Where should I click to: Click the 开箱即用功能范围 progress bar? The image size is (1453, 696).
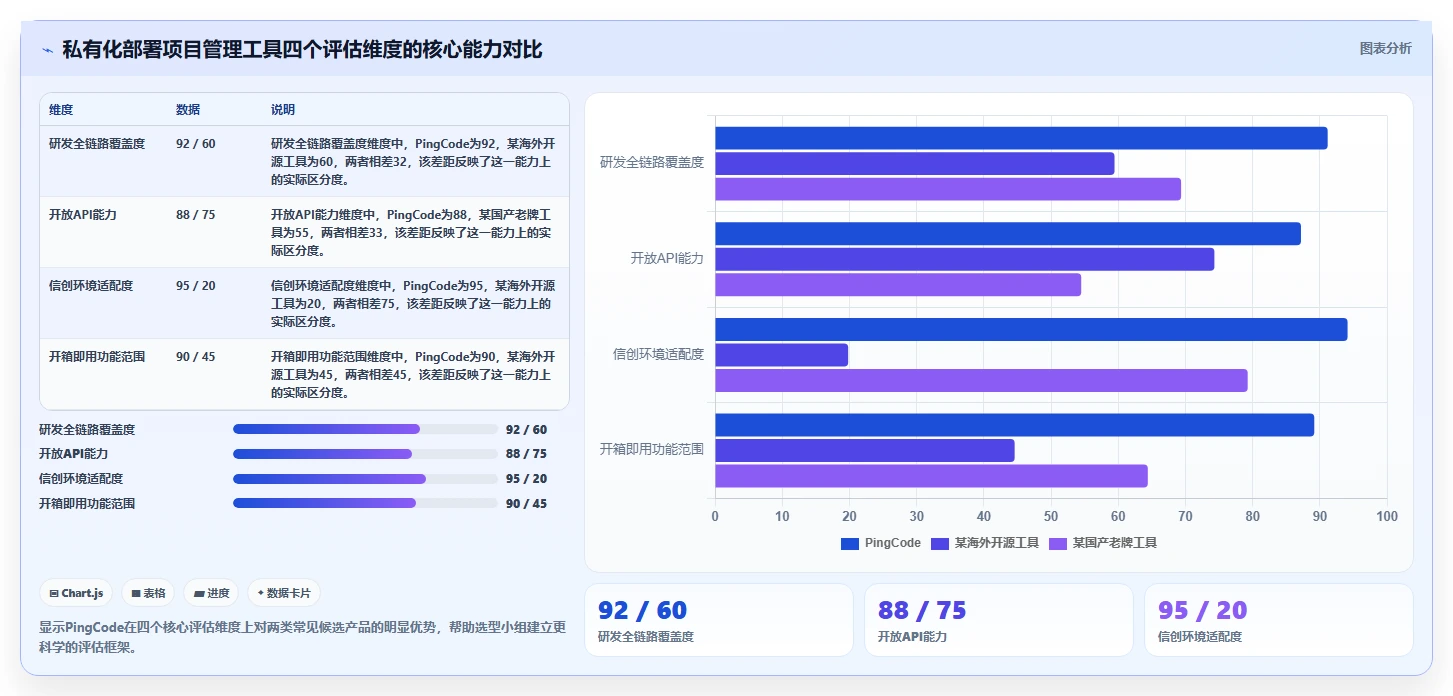[365, 504]
